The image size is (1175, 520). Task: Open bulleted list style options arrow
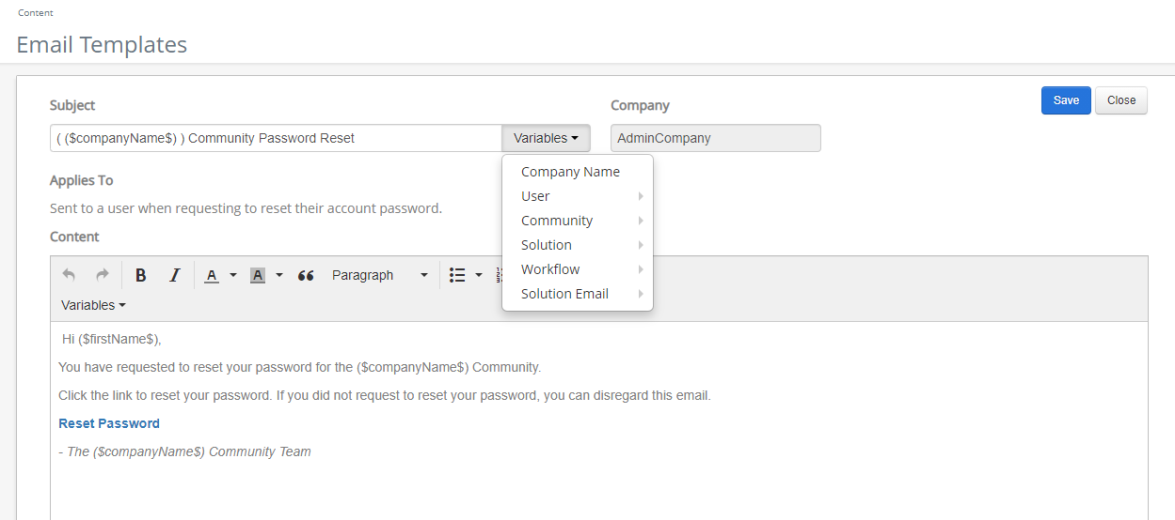(479, 275)
